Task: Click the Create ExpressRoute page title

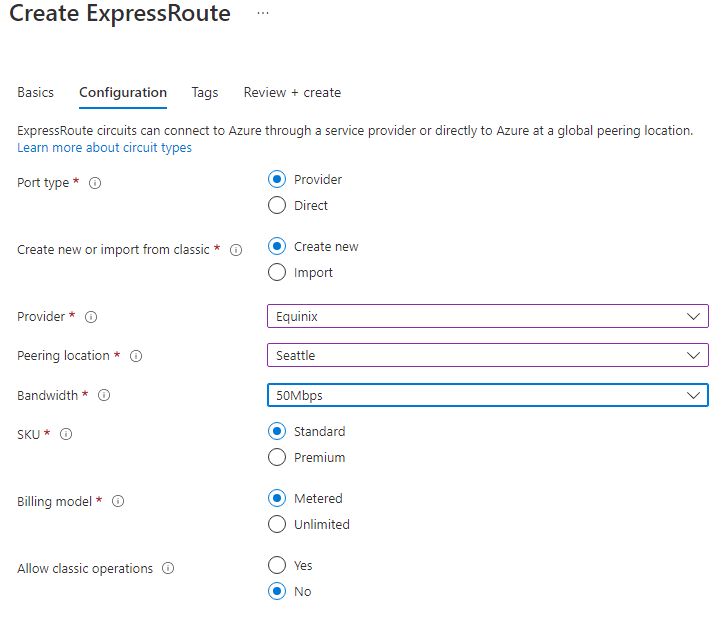Action: click(x=120, y=13)
